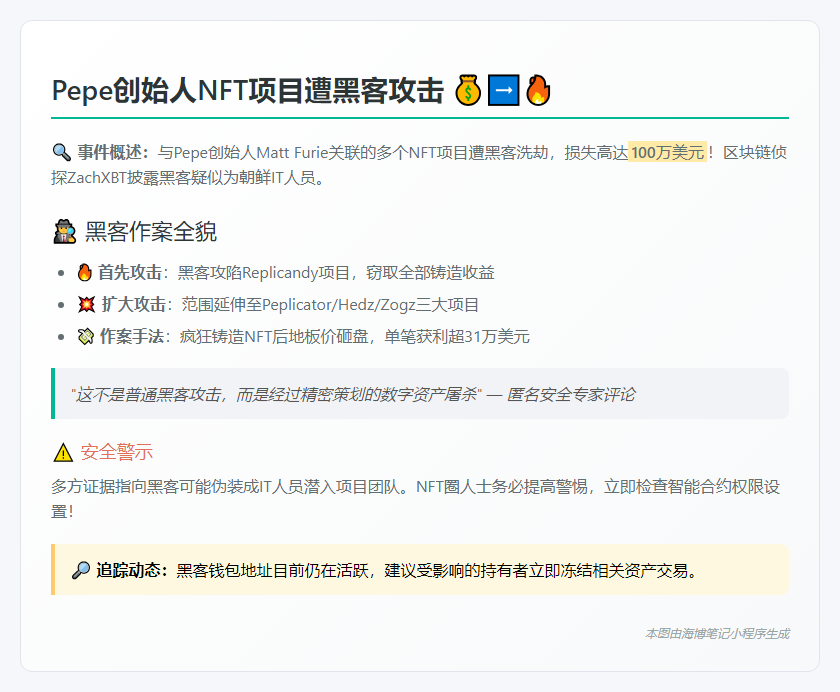Click the 追踪动态 bold label
Image resolution: width=840 pixels, height=692 pixels.
point(128,570)
